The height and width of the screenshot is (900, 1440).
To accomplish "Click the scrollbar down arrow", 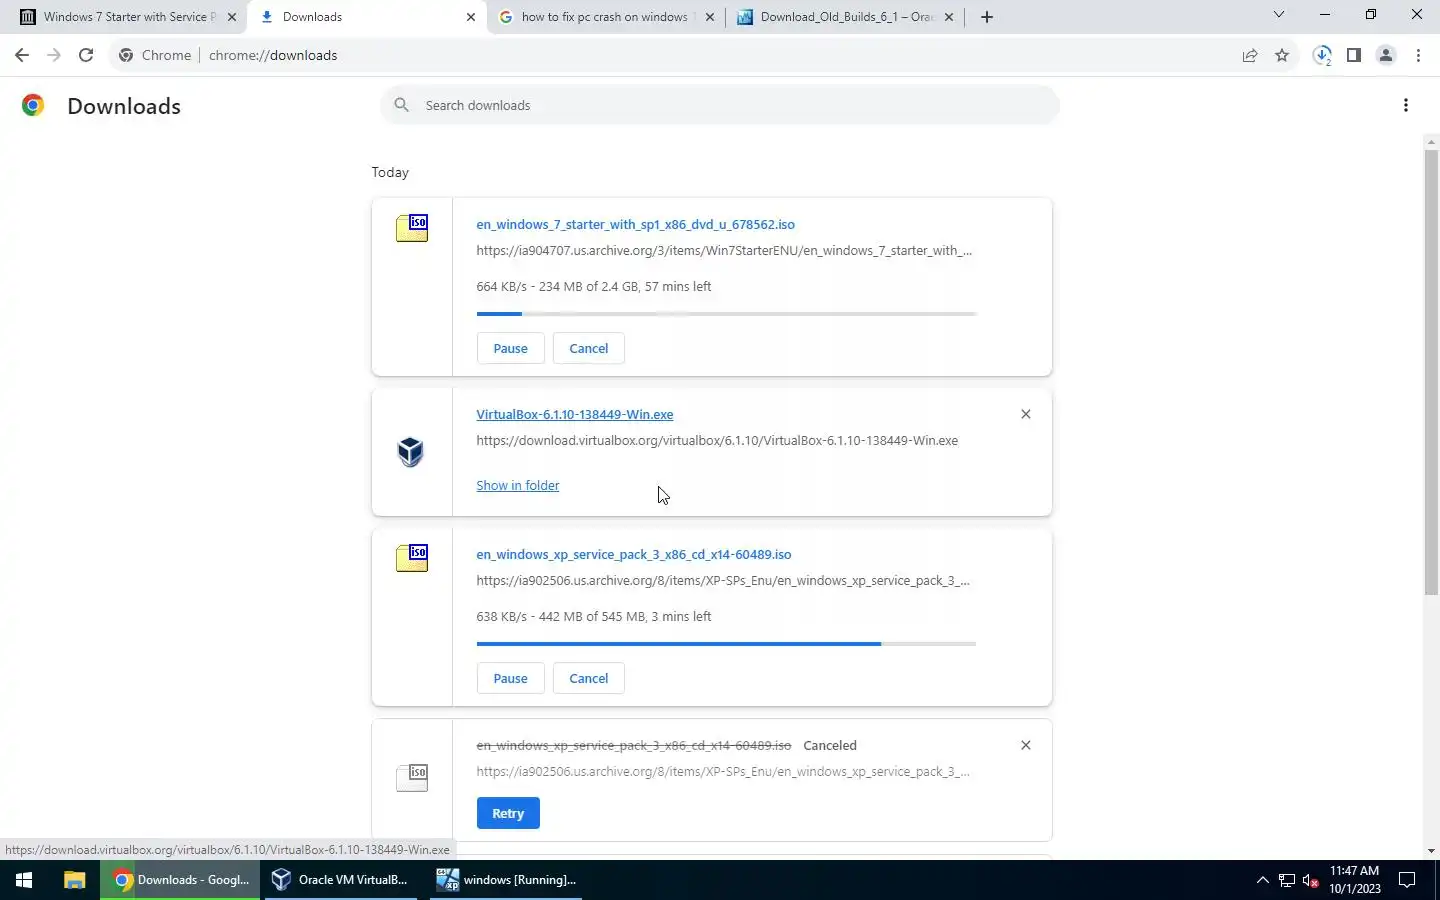I will 1431,851.
